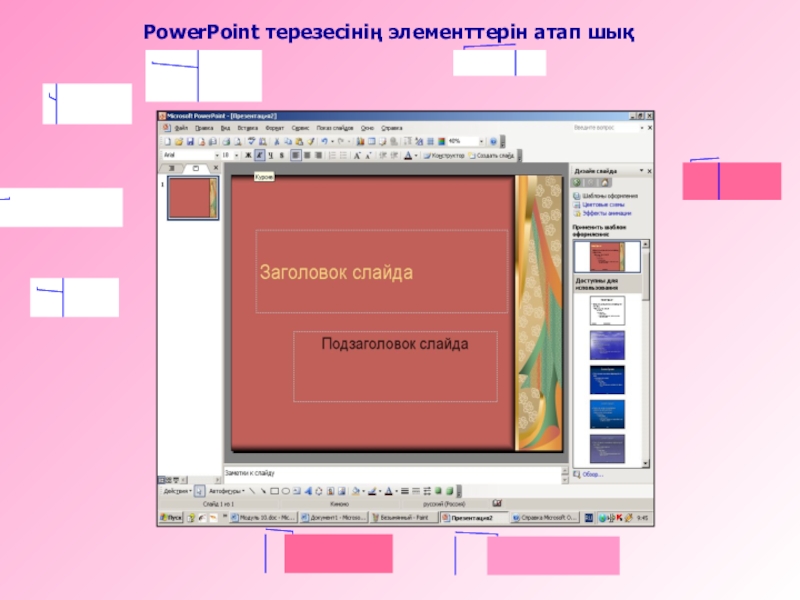Click the Cut scissors icon
Viewport: 800px width, 600px height.
(x=277, y=141)
